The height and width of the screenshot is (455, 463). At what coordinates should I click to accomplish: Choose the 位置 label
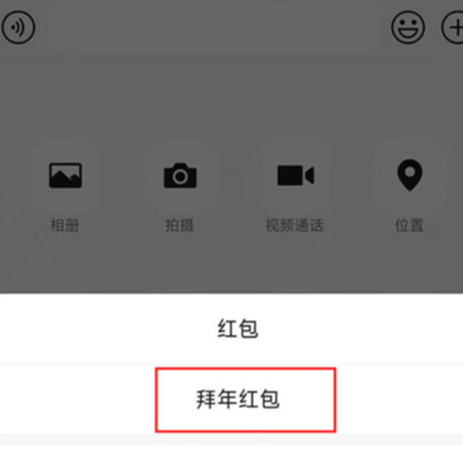click(x=409, y=225)
